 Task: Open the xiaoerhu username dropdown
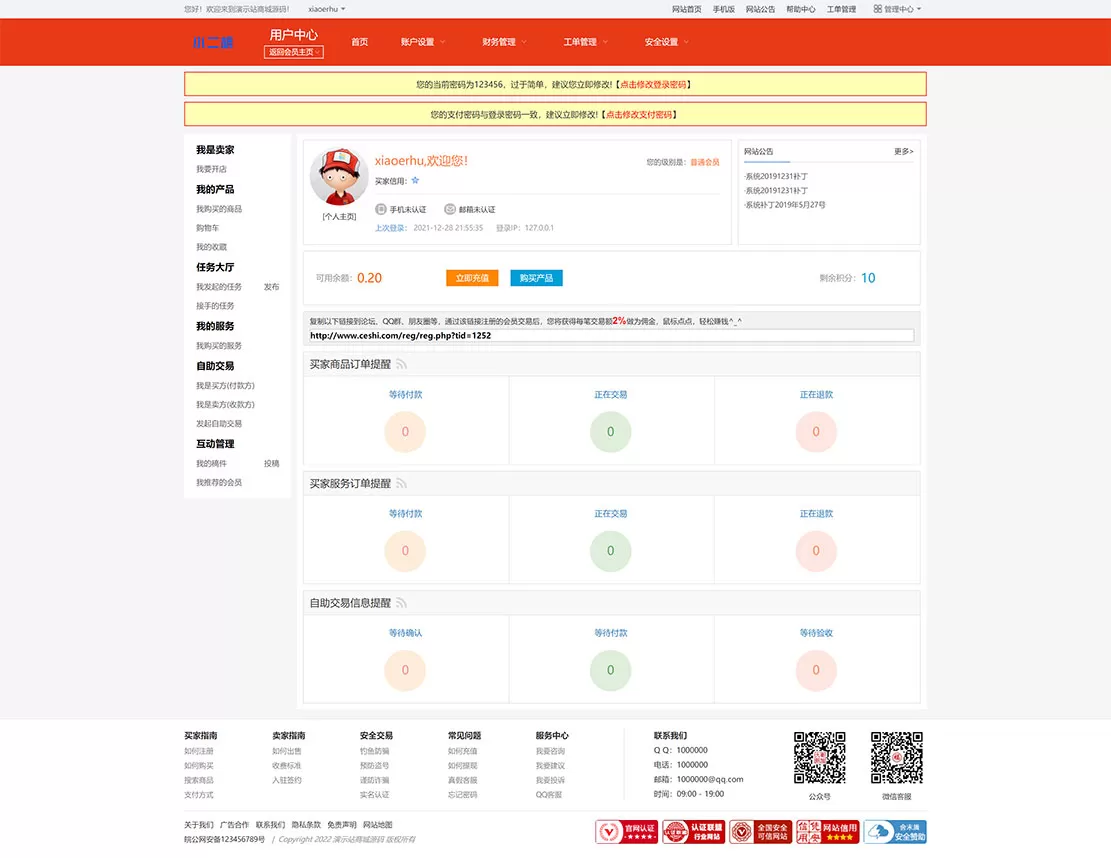tap(327, 9)
